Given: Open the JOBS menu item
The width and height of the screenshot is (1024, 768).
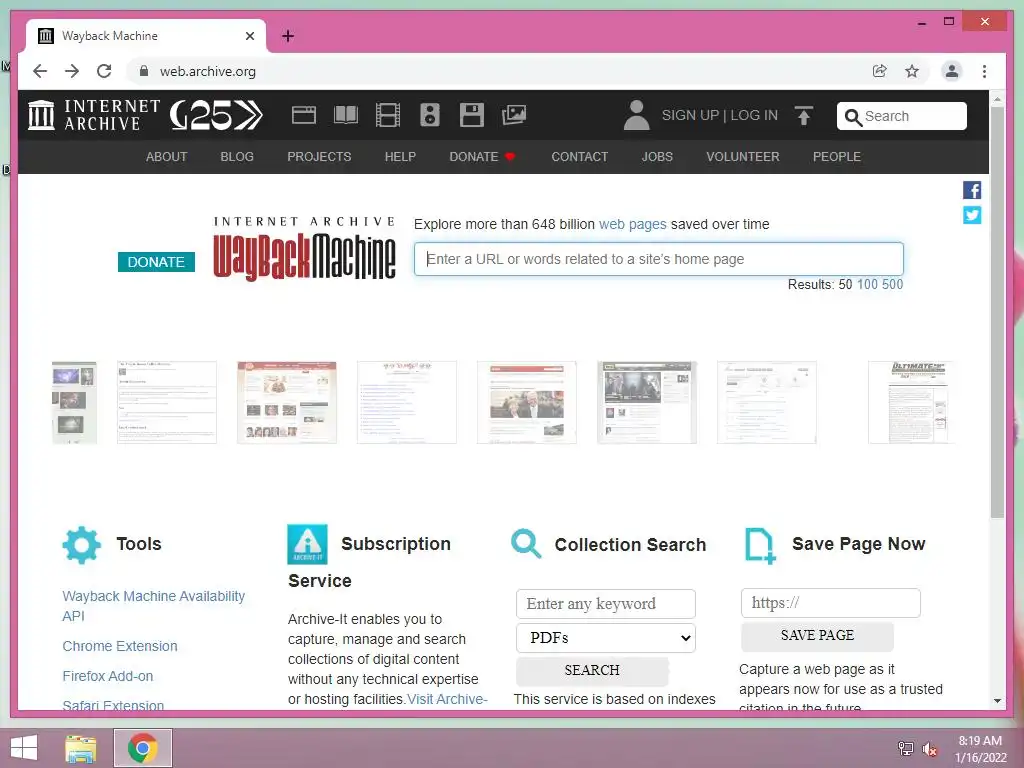Looking at the screenshot, I should [657, 157].
